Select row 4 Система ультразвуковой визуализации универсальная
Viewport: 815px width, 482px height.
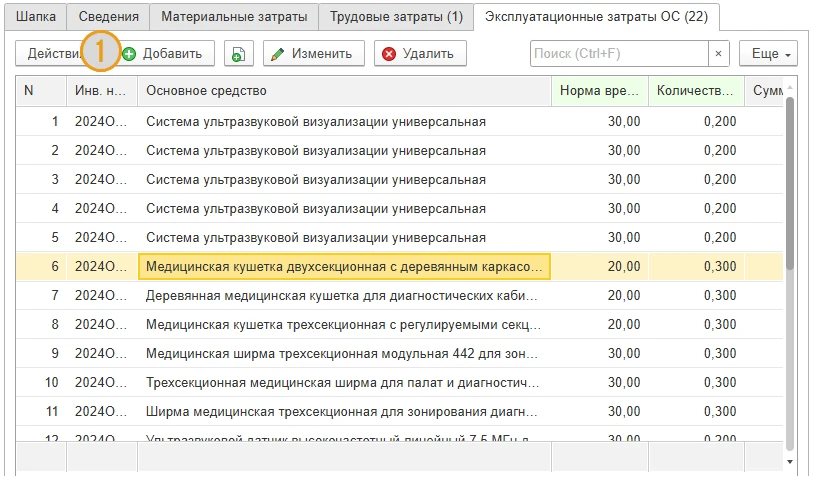click(399, 209)
